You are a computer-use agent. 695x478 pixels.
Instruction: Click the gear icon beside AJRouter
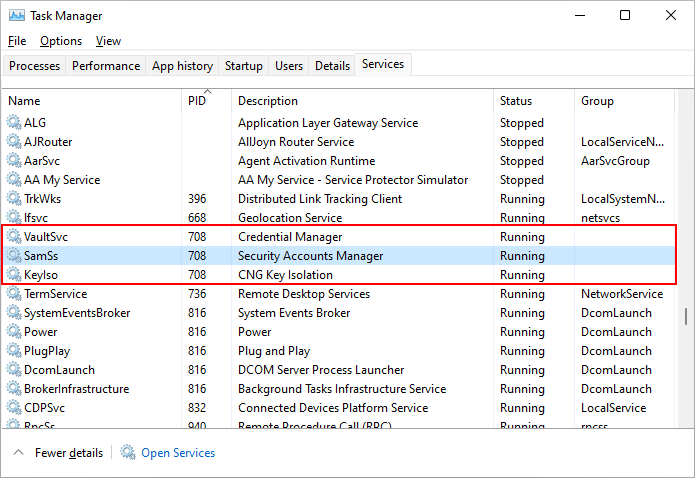[x=14, y=141]
